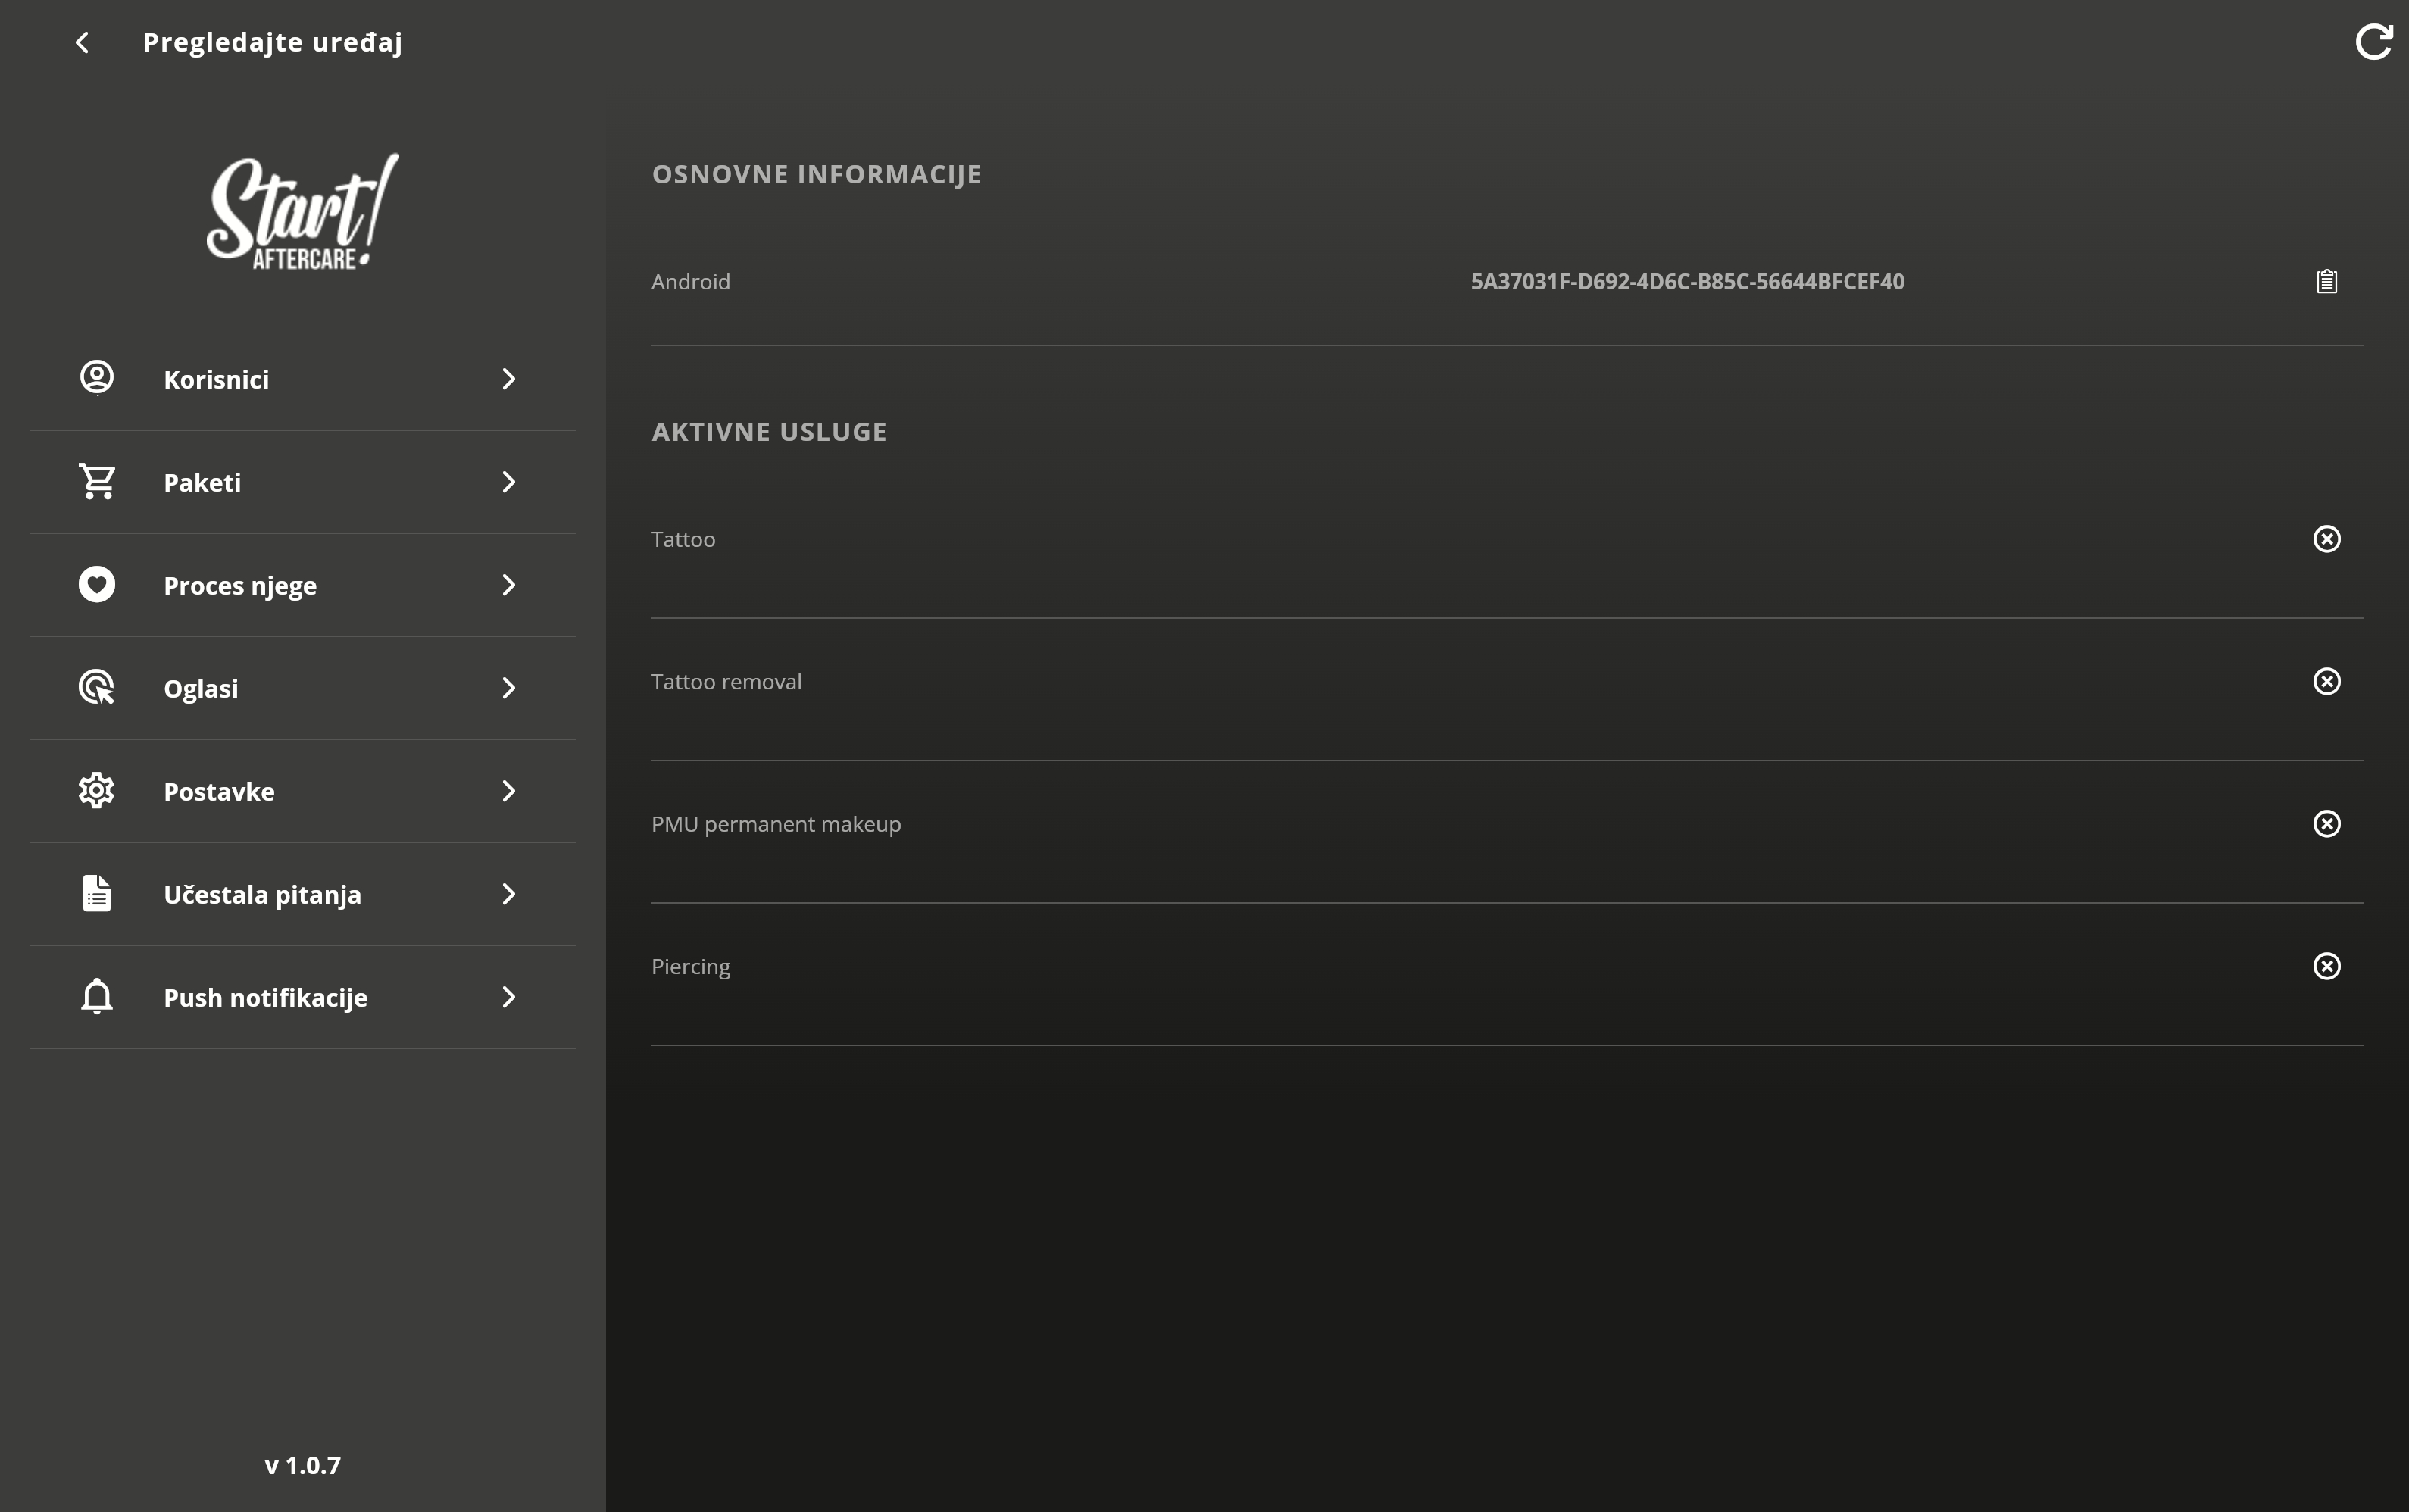This screenshot has width=2409, height=1512.
Task: Click the Start Aftercare logo
Action: point(302,212)
